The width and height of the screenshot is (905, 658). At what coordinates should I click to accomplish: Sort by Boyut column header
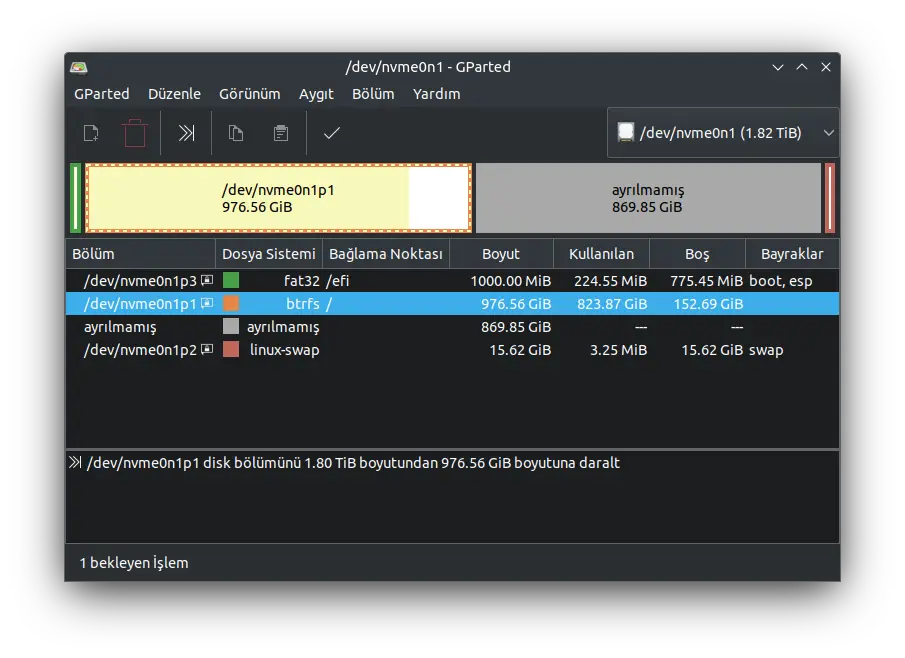tap(501, 254)
